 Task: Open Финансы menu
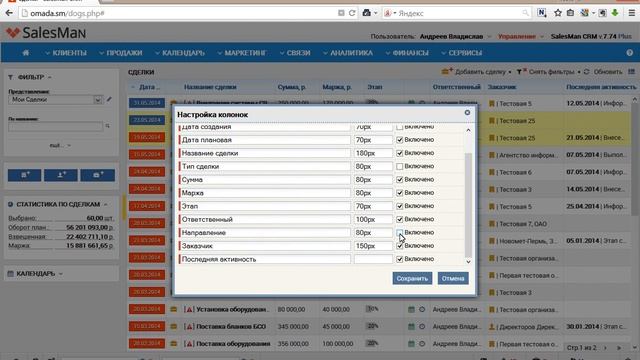407,53
